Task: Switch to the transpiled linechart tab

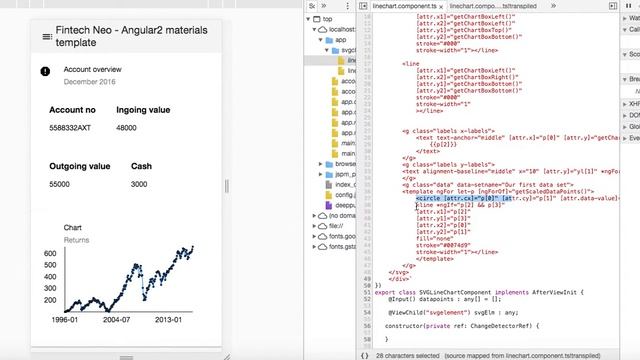Action: pyautogui.click(x=493, y=6)
